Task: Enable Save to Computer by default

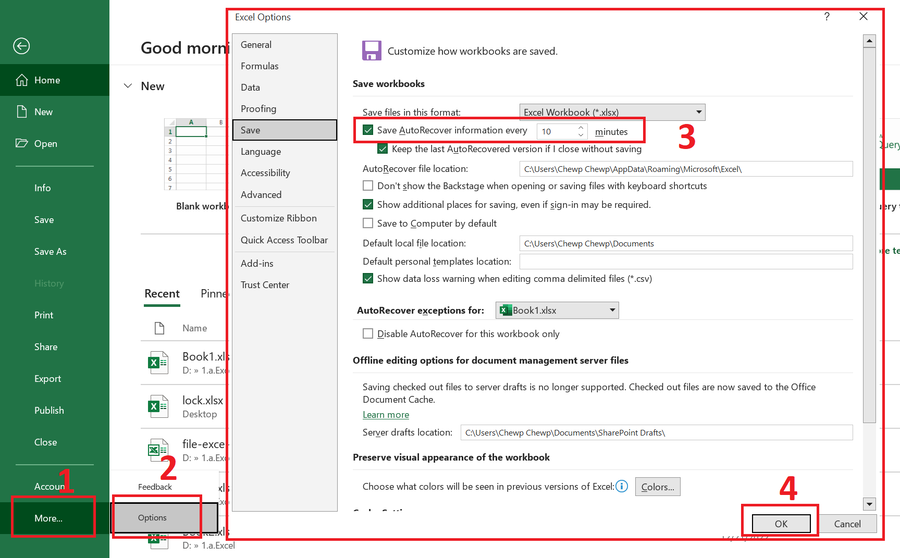Action: (368, 223)
